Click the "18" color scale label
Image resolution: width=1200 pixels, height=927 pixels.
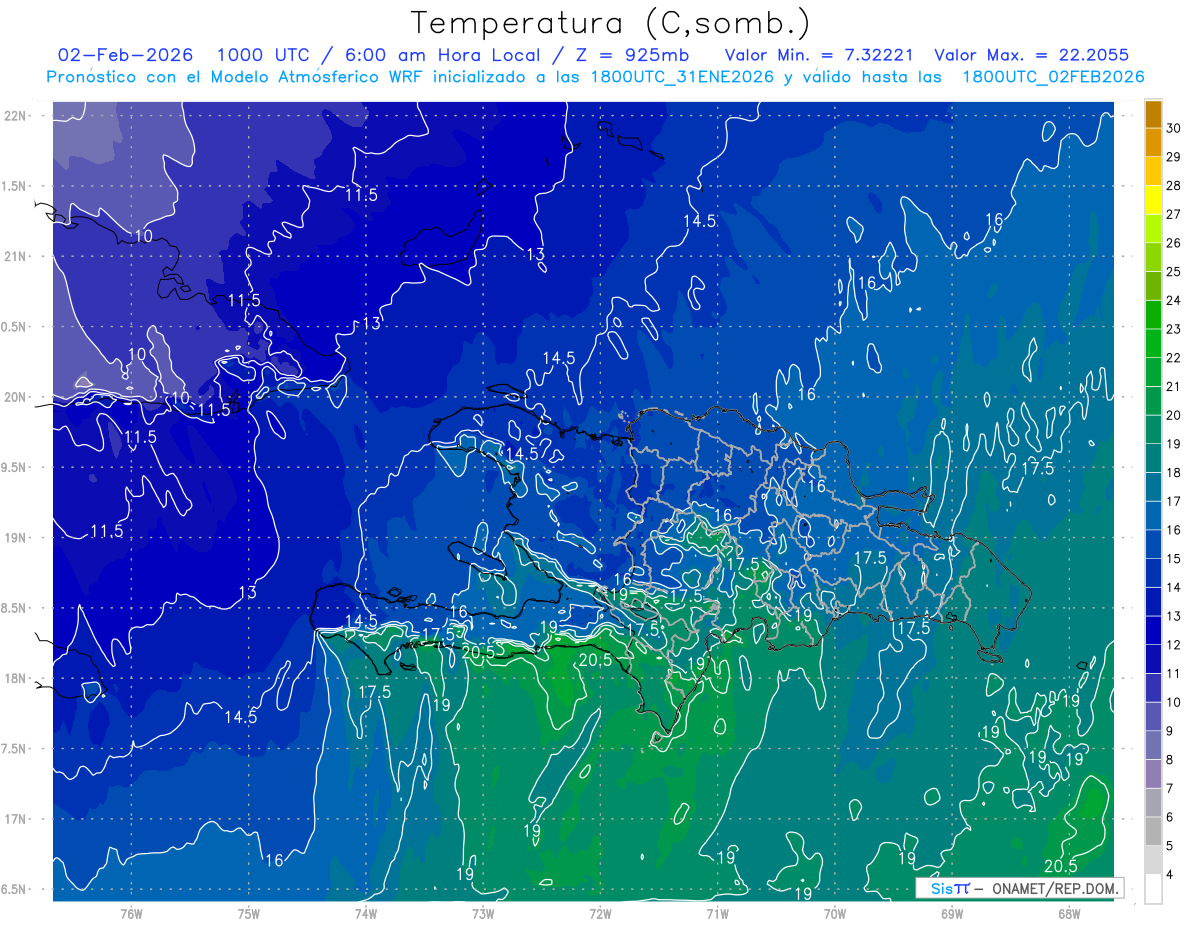click(x=1174, y=472)
